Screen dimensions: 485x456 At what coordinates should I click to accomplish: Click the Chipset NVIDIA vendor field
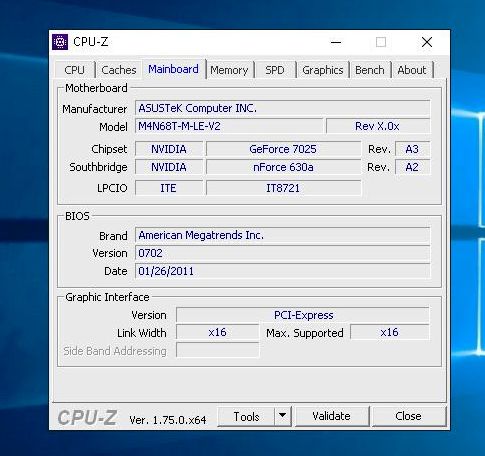coord(169,149)
